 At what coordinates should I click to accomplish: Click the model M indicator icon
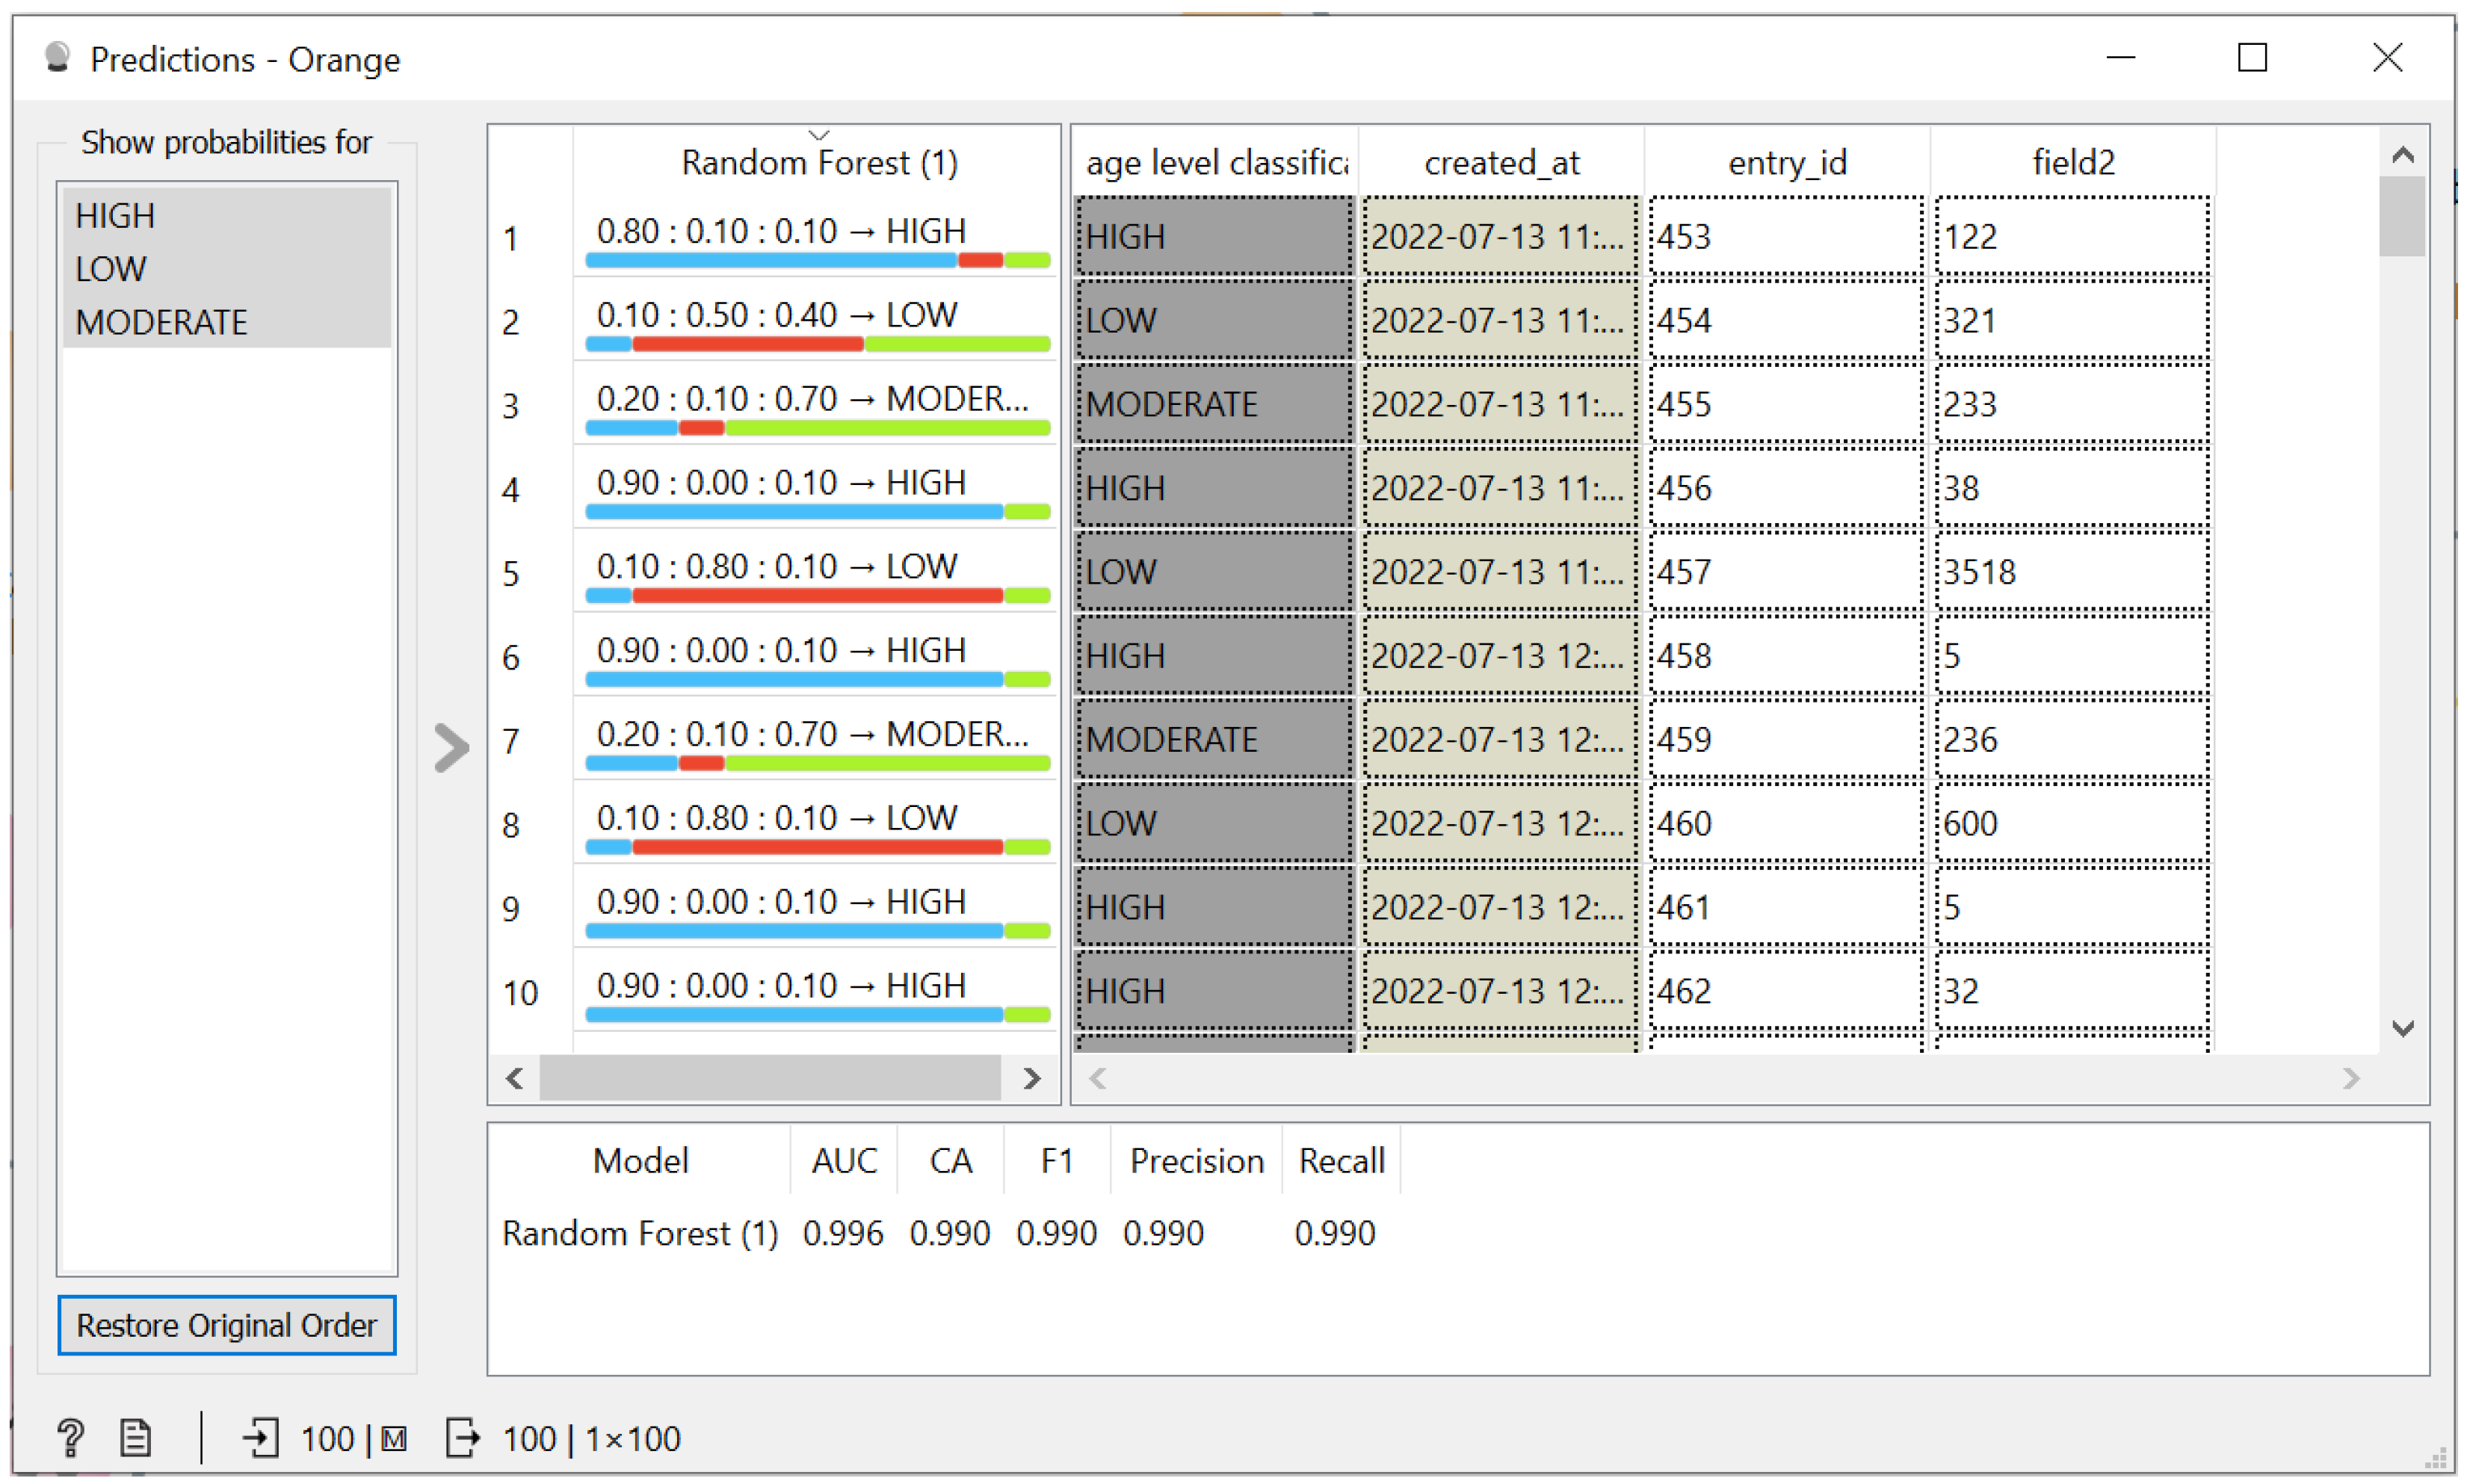[x=394, y=1439]
